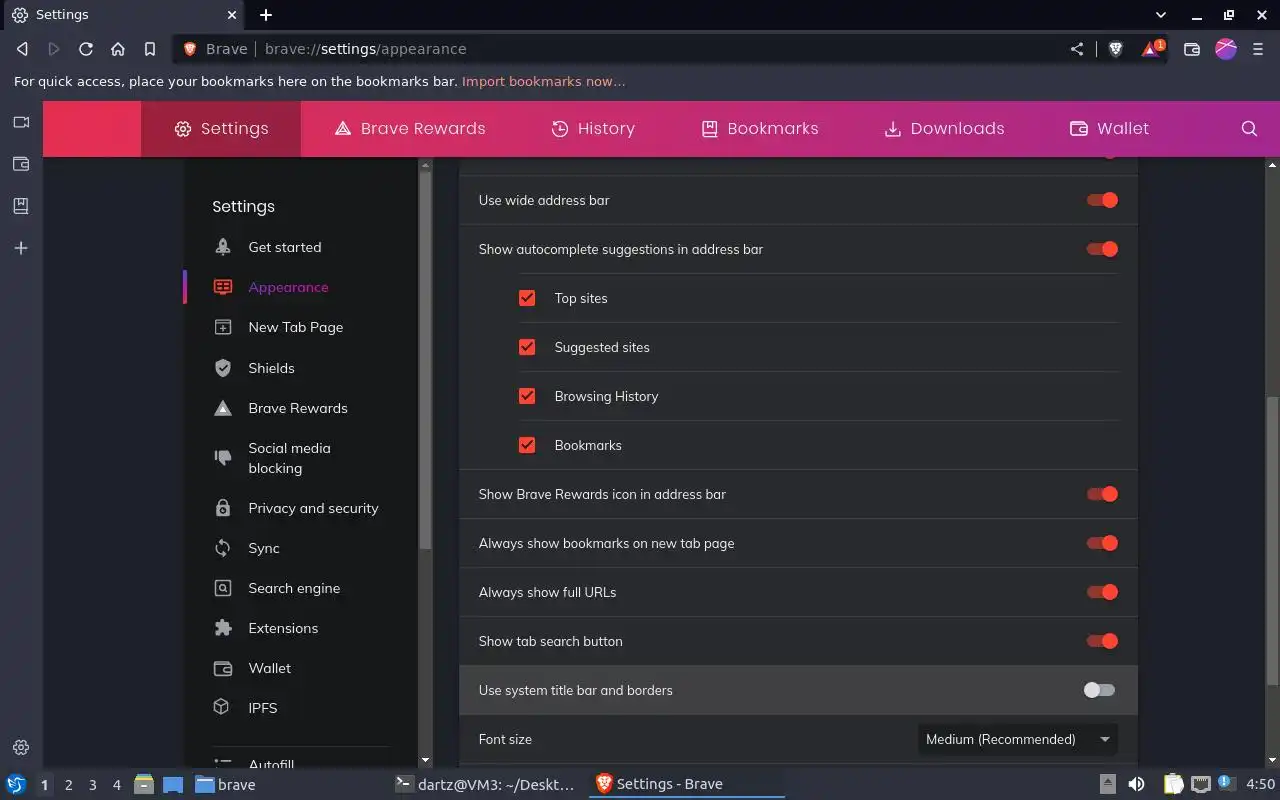Open Brave Shields lion icon in address bar
Image resolution: width=1280 pixels, height=800 pixels.
pyautogui.click(x=1116, y=49)
